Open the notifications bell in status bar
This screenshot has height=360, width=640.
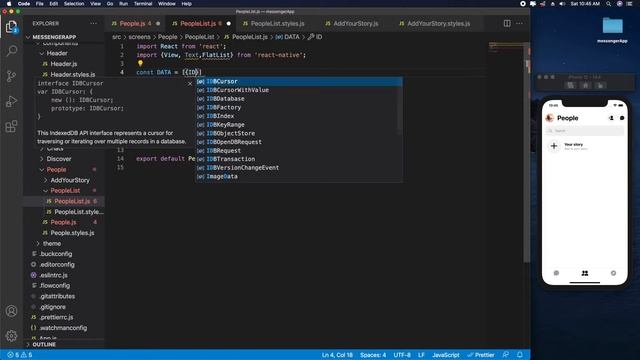click(520, 355)
